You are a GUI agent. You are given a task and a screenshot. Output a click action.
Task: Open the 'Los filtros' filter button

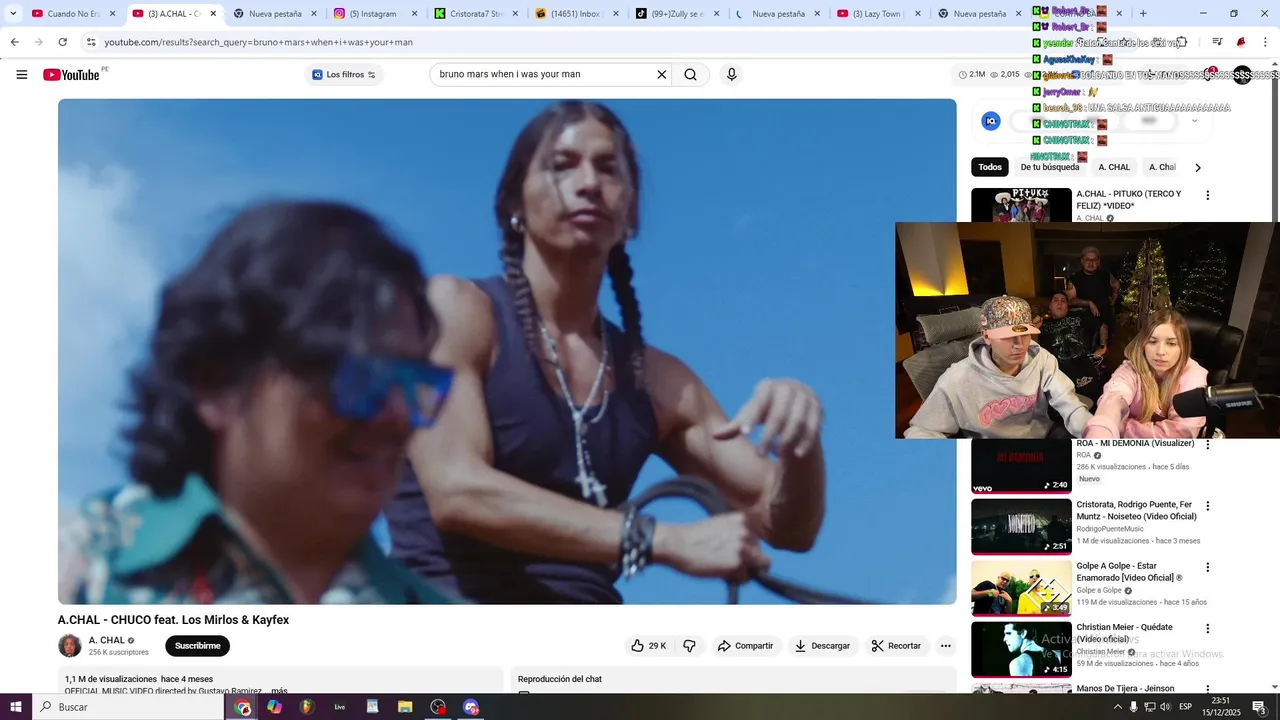point(344,75)
